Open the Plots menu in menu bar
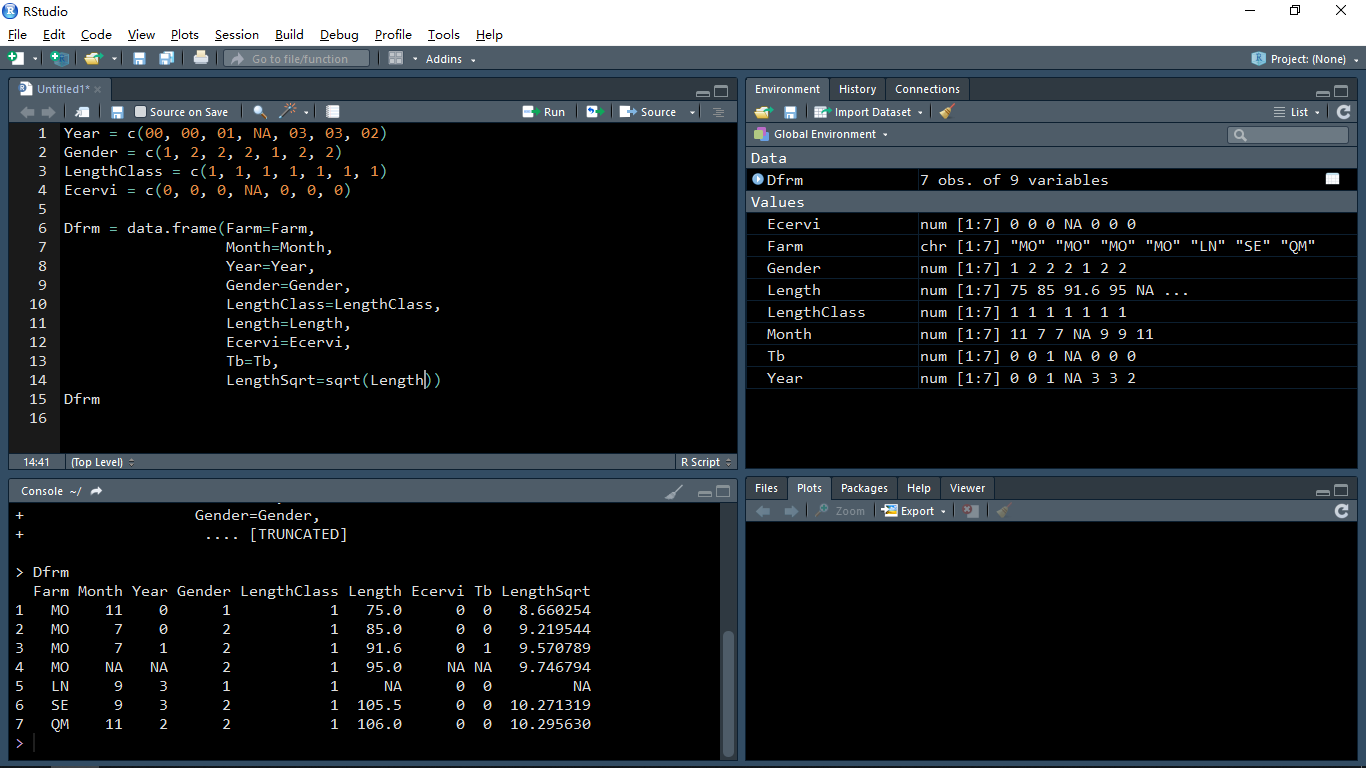 184,35
